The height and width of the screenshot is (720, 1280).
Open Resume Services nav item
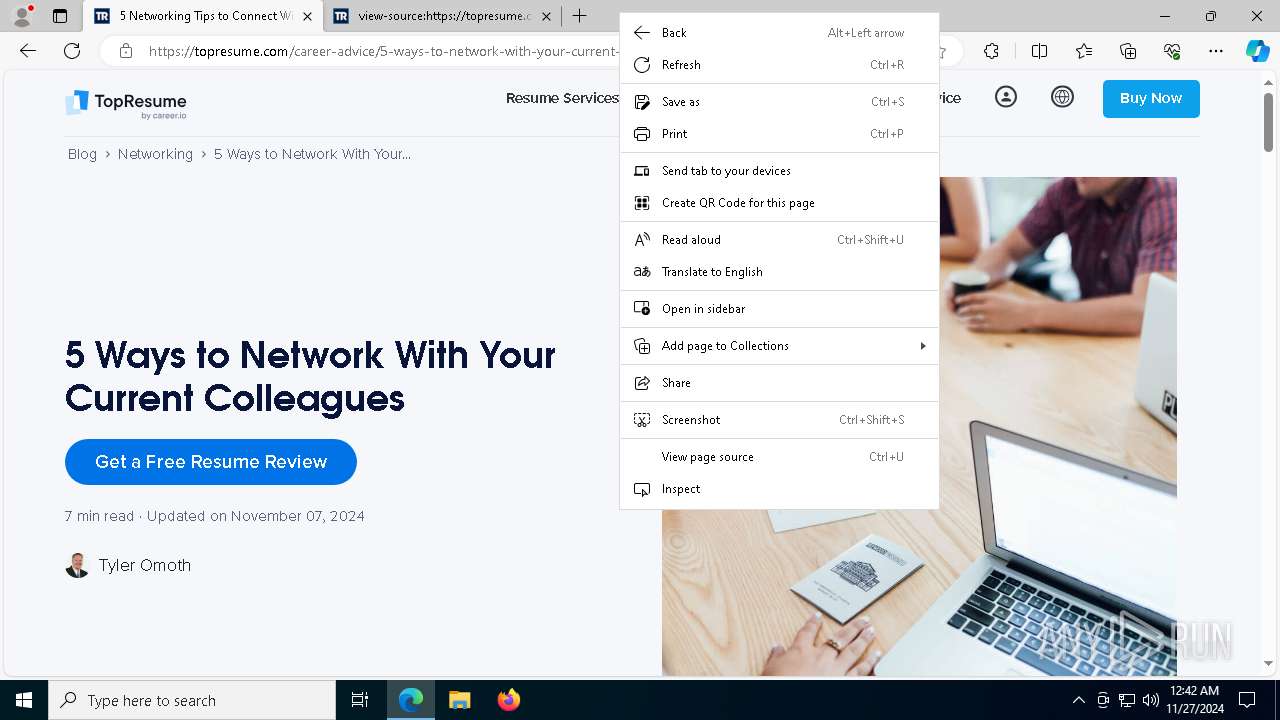[562, 98]
